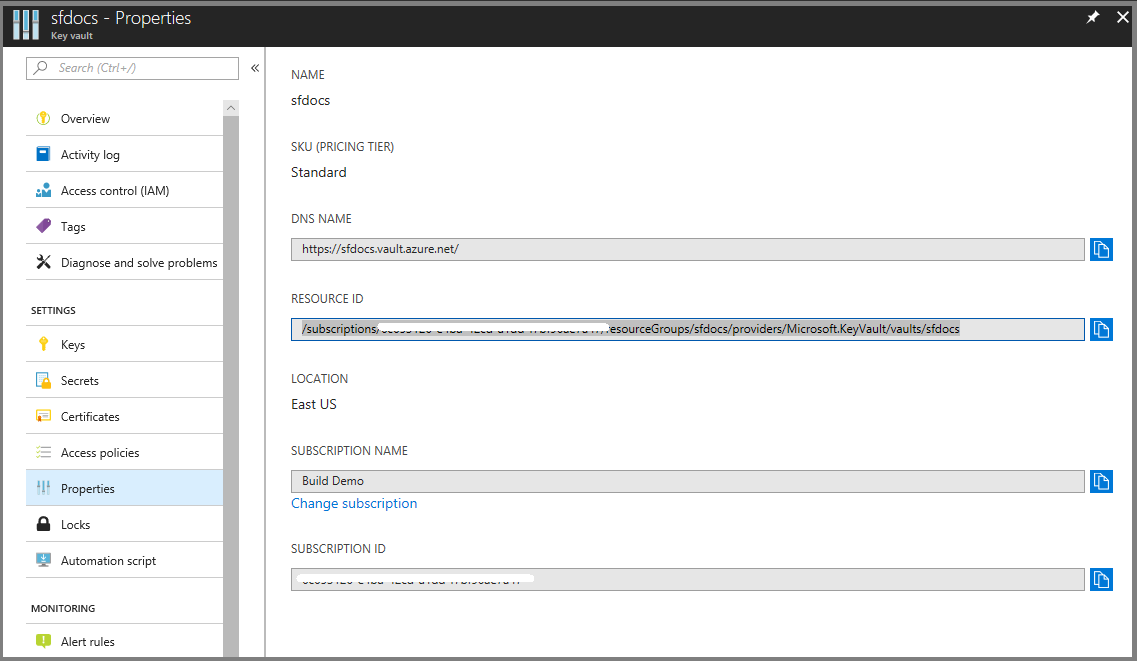Open the Properties menu entry
The height and width of the screenshot is (661, 1137).
coord(88,488)
